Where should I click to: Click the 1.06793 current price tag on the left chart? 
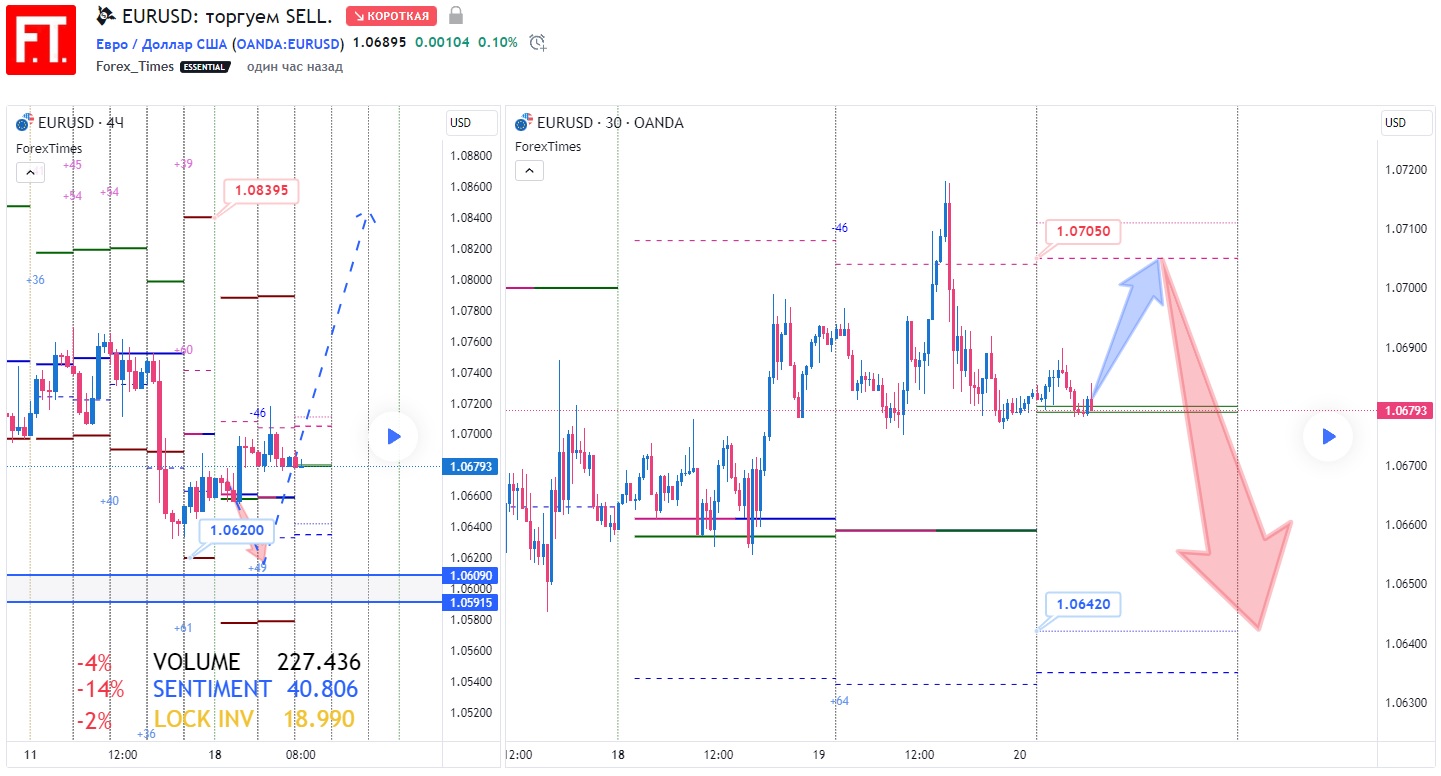470,466
